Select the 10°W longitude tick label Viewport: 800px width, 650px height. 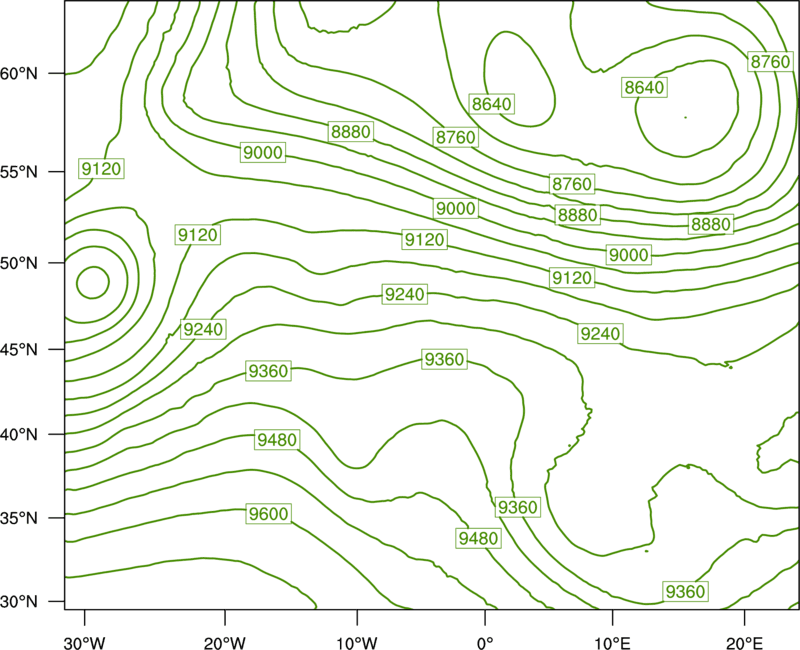356,642
